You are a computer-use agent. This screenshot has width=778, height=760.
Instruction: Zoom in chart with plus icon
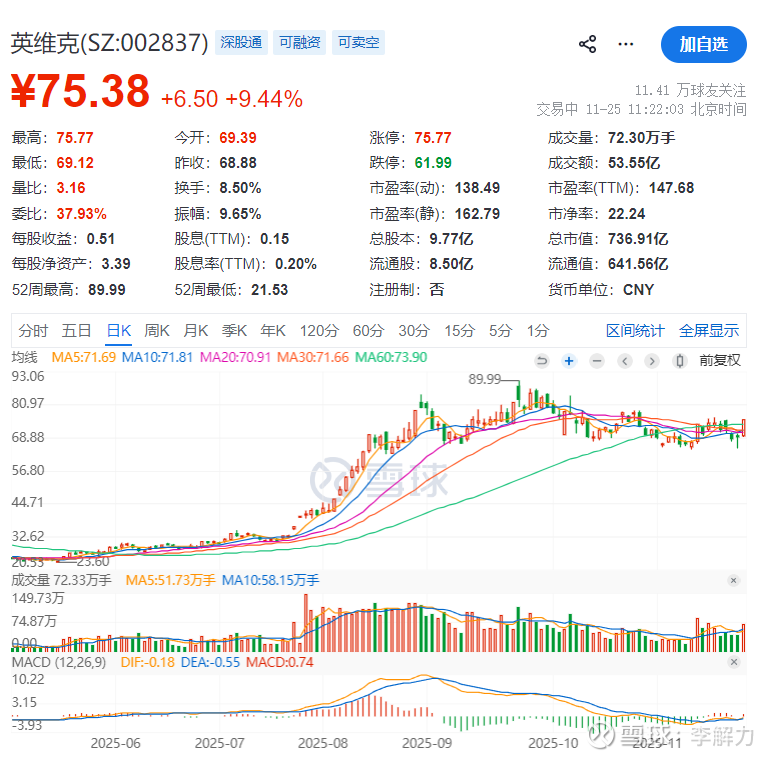pos(569,361)
